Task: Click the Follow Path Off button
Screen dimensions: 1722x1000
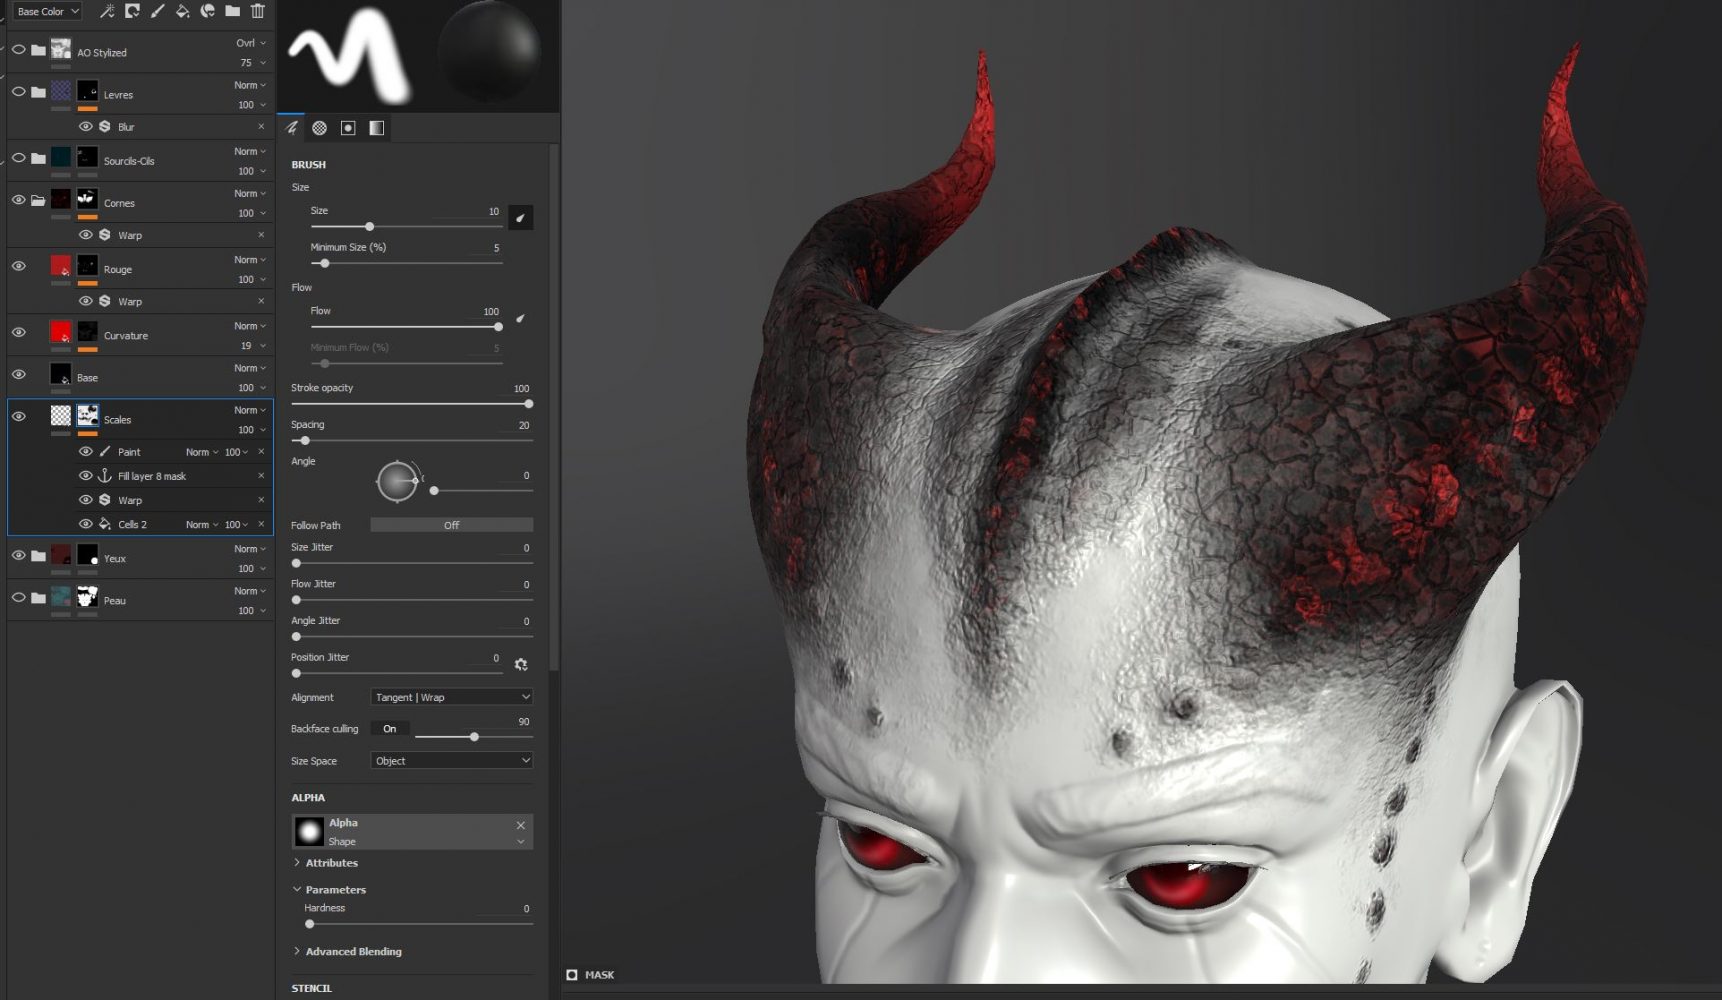Action: pyautogui.click(x=451, y=525)
